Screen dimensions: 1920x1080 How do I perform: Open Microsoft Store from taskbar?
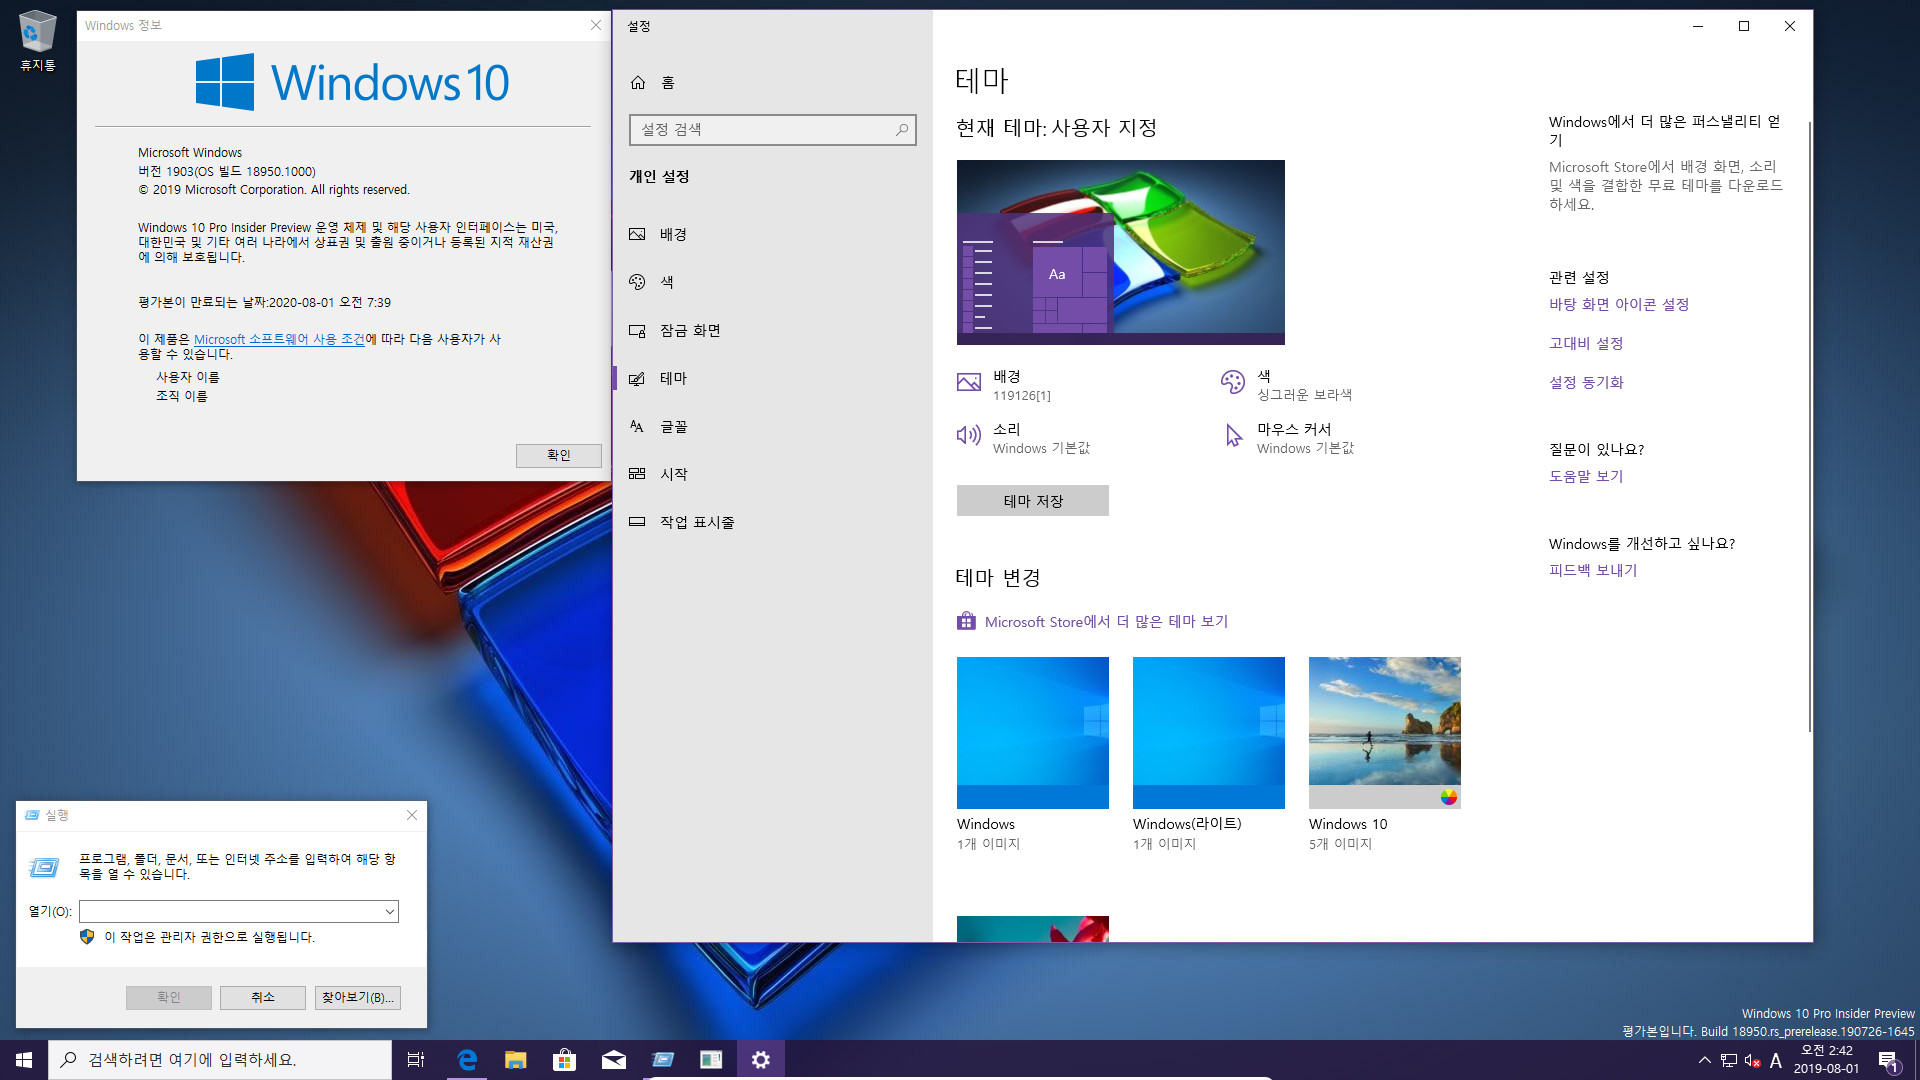tap(564, 1060)
